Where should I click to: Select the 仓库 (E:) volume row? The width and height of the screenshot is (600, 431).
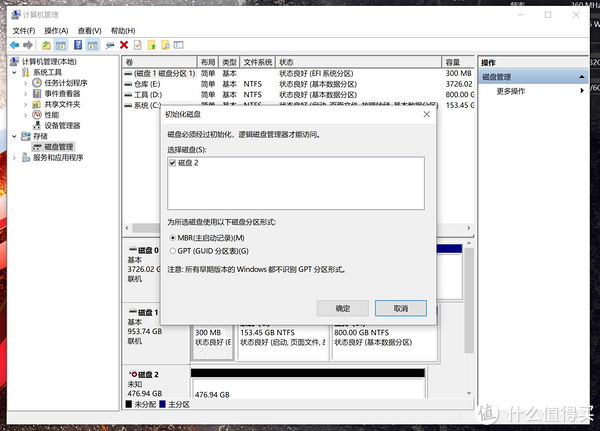[x=298, y=84]
